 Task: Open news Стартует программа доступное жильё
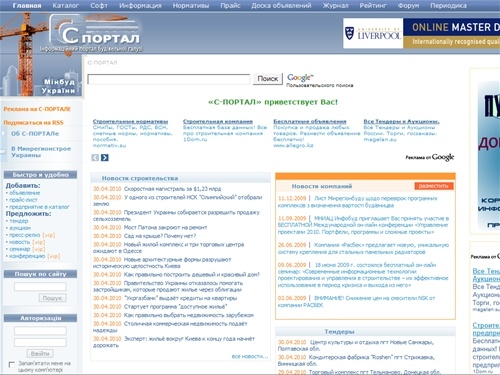point(175,306)
